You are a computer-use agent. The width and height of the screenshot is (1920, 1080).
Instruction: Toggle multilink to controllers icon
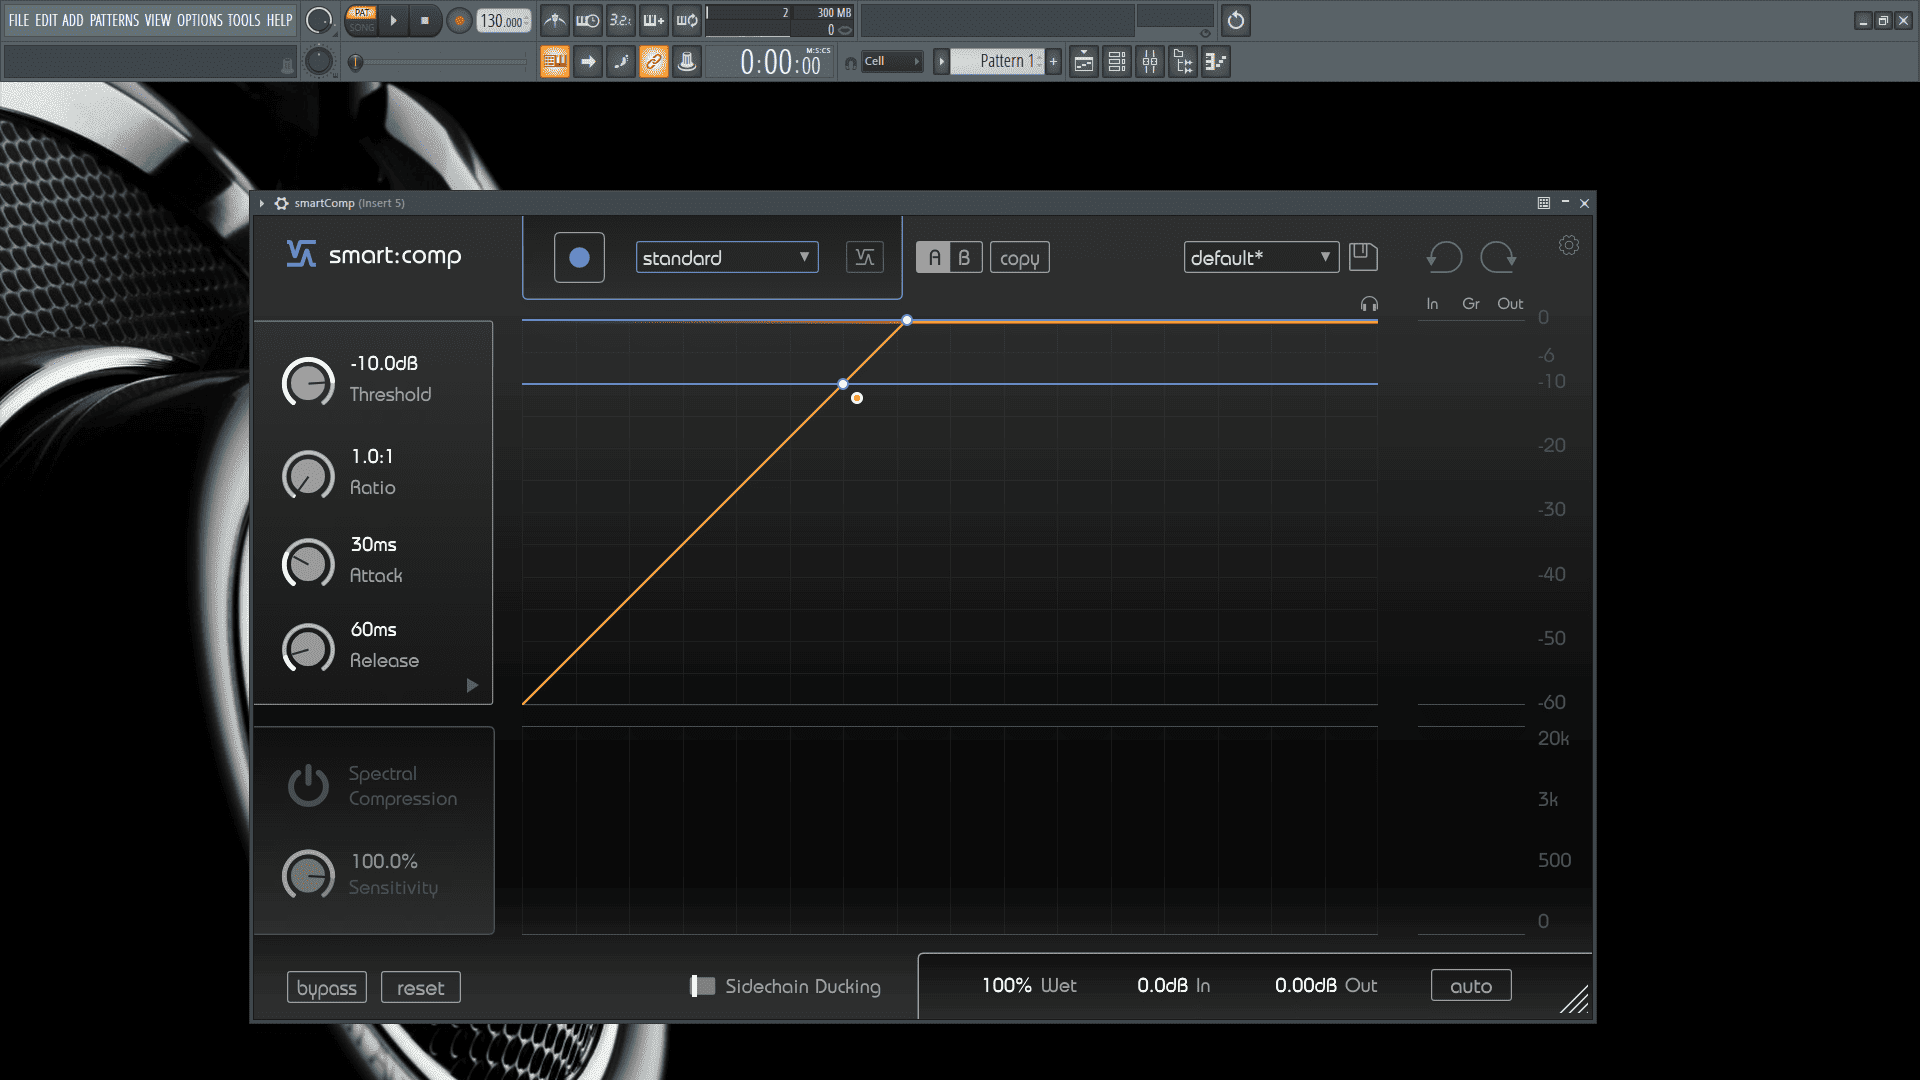(654, 62)
